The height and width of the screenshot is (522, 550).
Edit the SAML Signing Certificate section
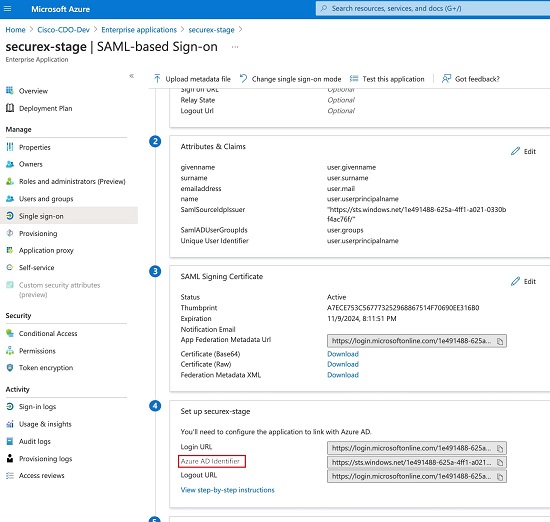[523, 281]
